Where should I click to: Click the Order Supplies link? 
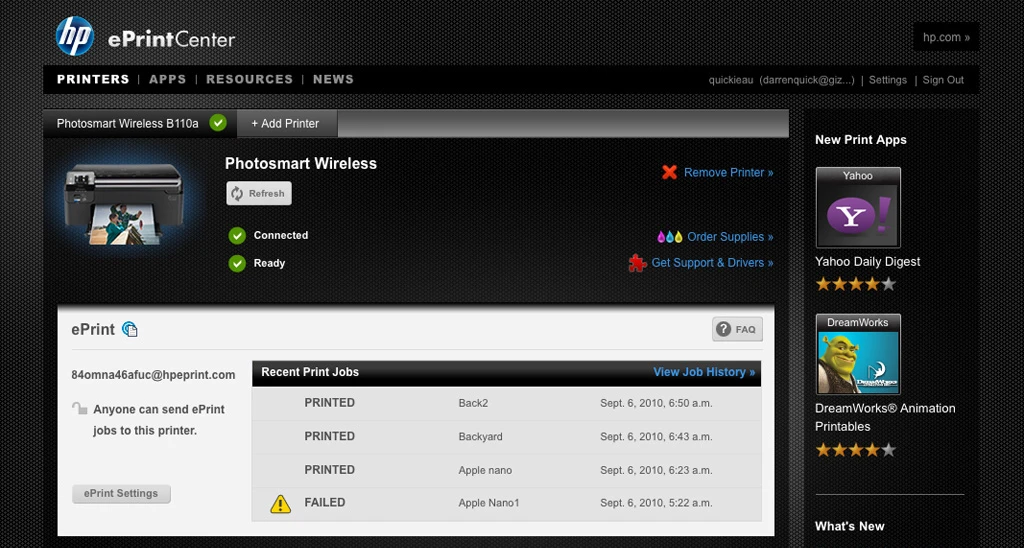(730, 236)
